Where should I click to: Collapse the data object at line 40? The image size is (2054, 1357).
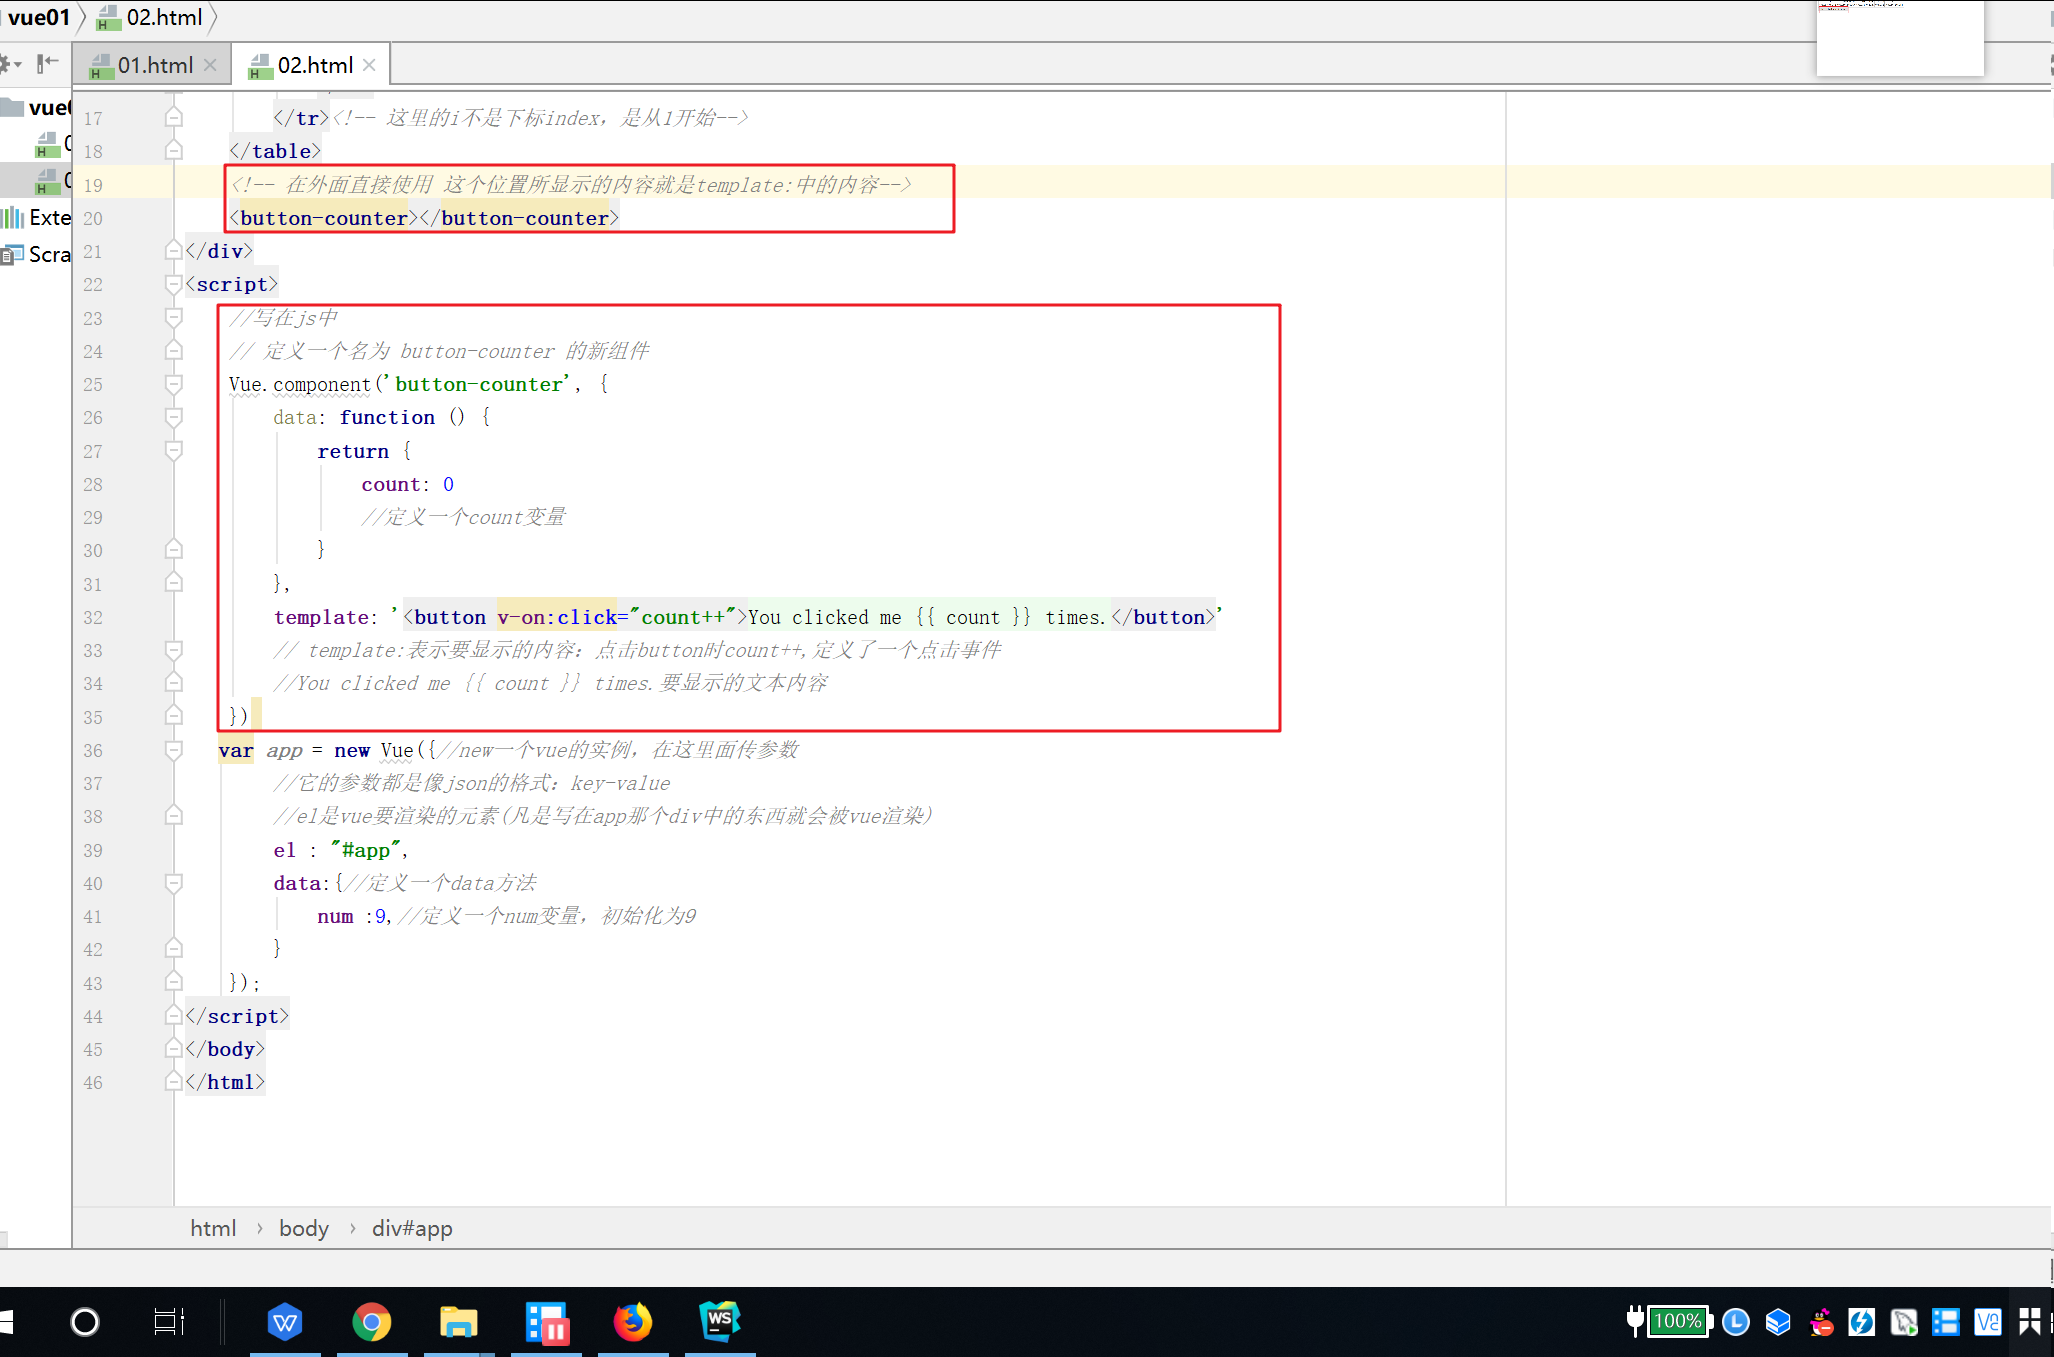tap(174, 883)
